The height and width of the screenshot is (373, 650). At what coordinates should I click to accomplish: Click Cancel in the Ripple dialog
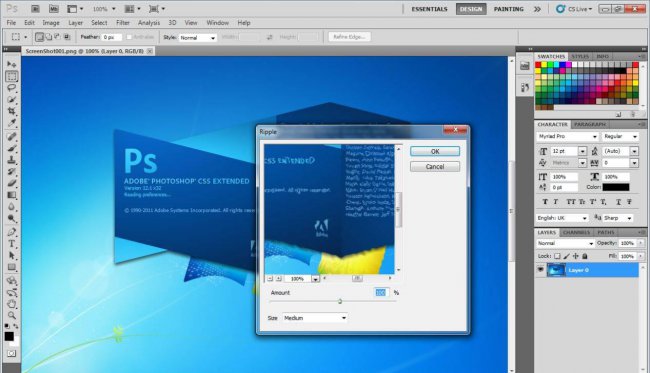coord(435,167)
